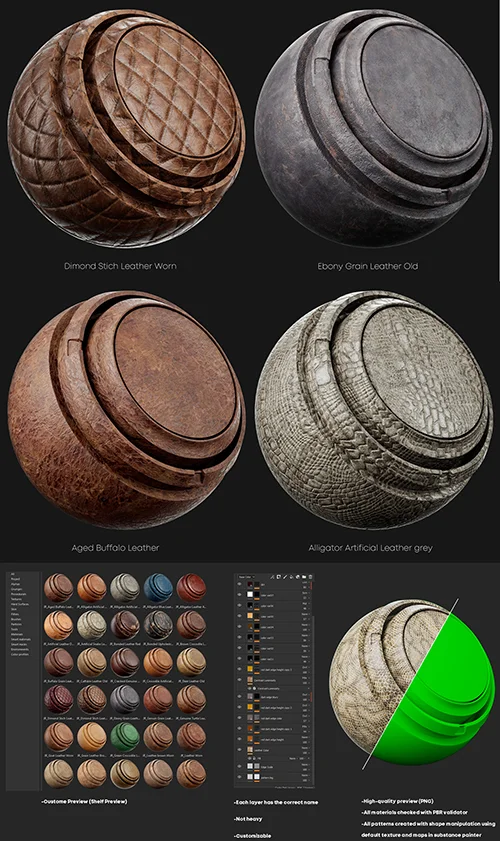Select the Brown Crocodile material thumbnail
The image size is (500, 841).
192,625
